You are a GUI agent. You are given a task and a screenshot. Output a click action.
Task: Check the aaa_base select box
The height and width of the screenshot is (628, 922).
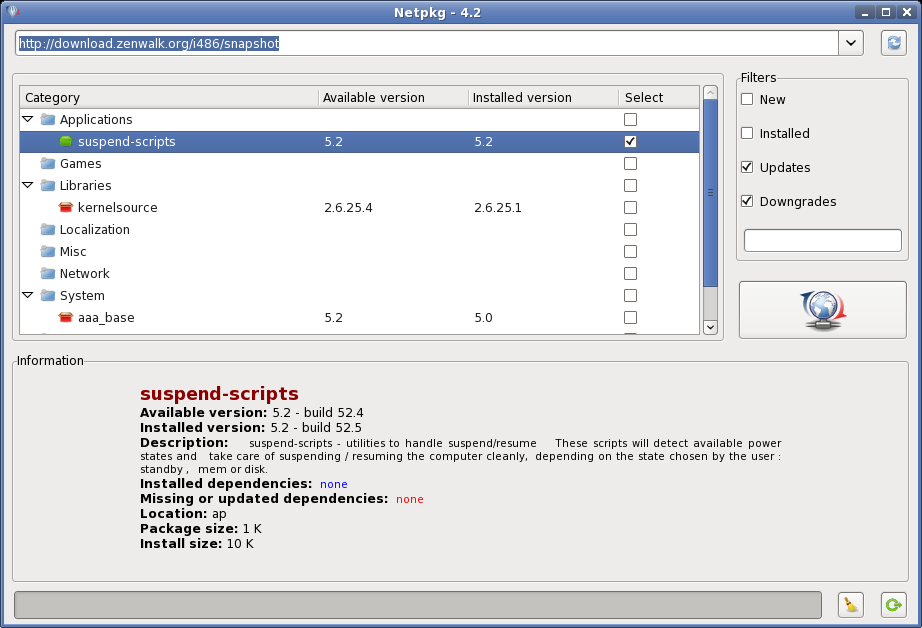click(x=630, y=318)
